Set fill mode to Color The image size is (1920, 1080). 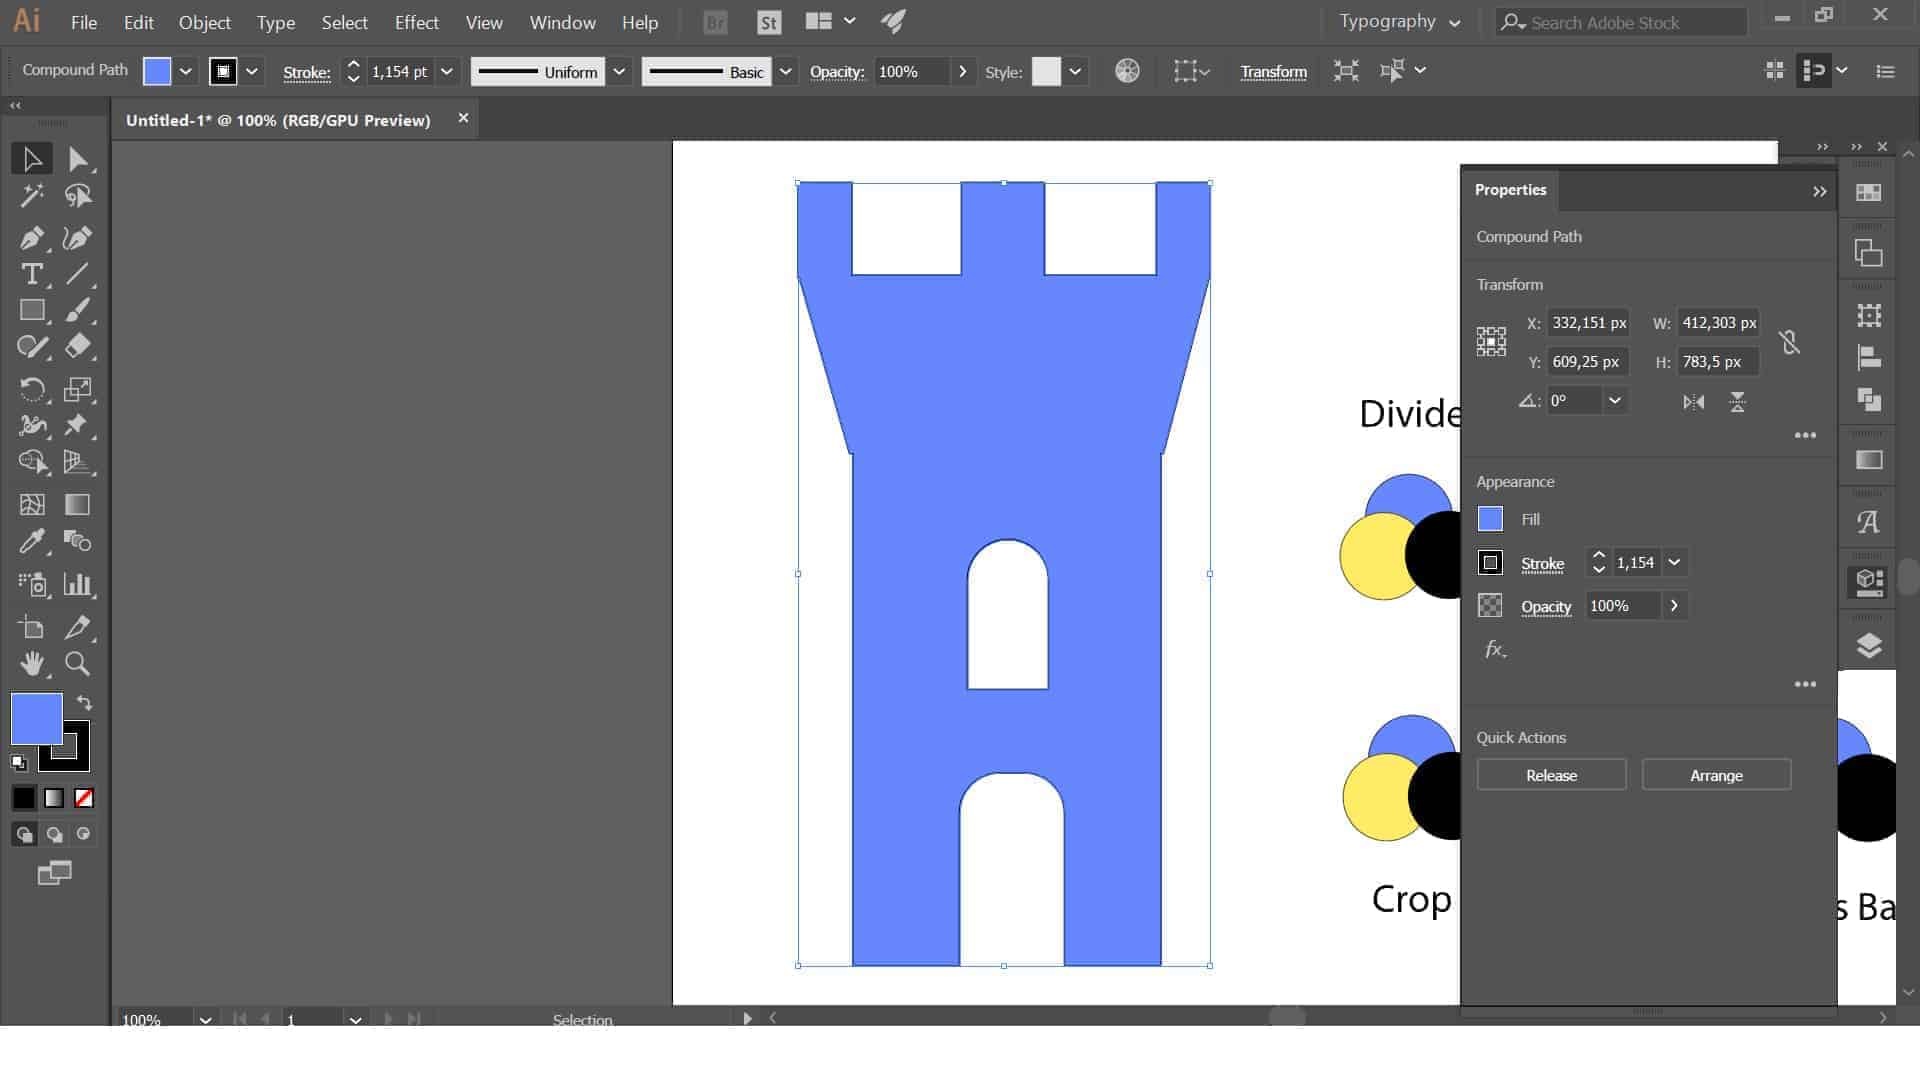24,798
